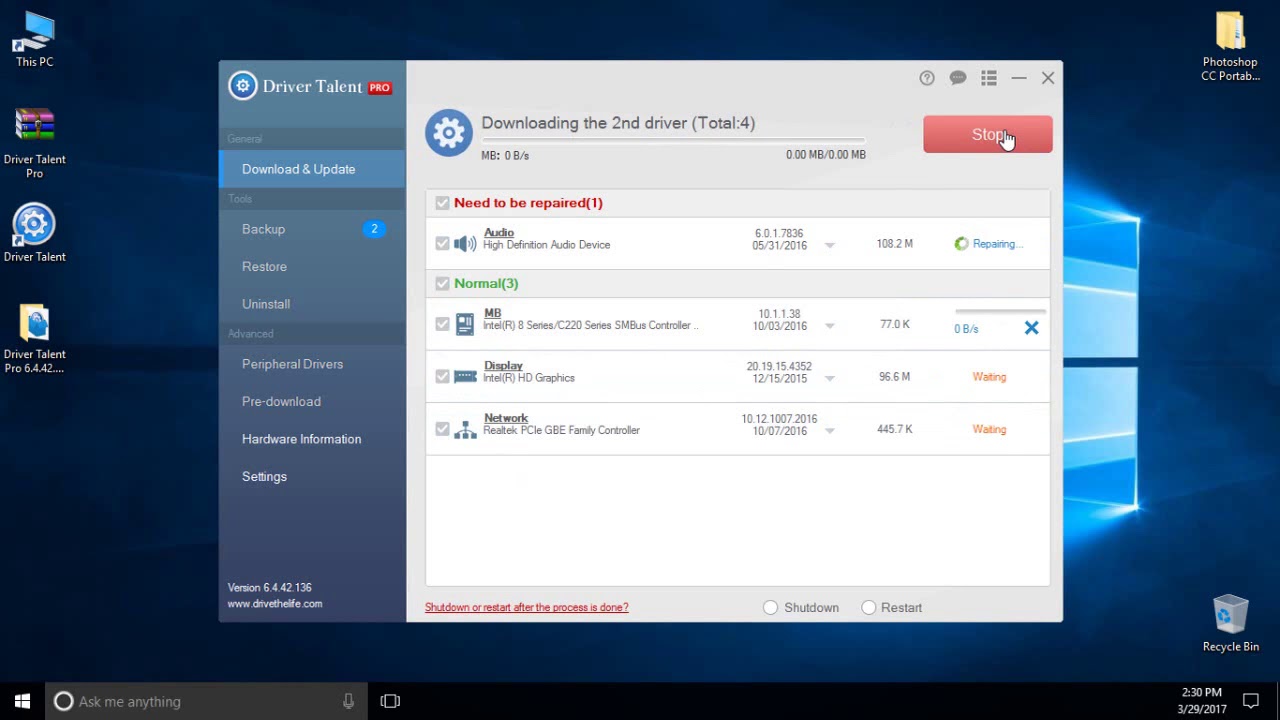Expand the Audio driver version dropdown

click(x=829, y=245)
